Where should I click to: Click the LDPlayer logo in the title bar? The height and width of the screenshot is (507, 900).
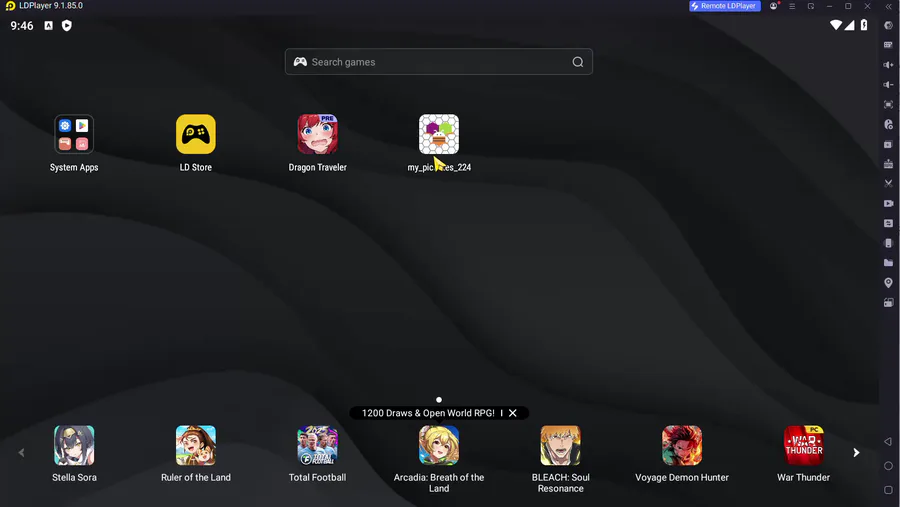pos(10,6)
